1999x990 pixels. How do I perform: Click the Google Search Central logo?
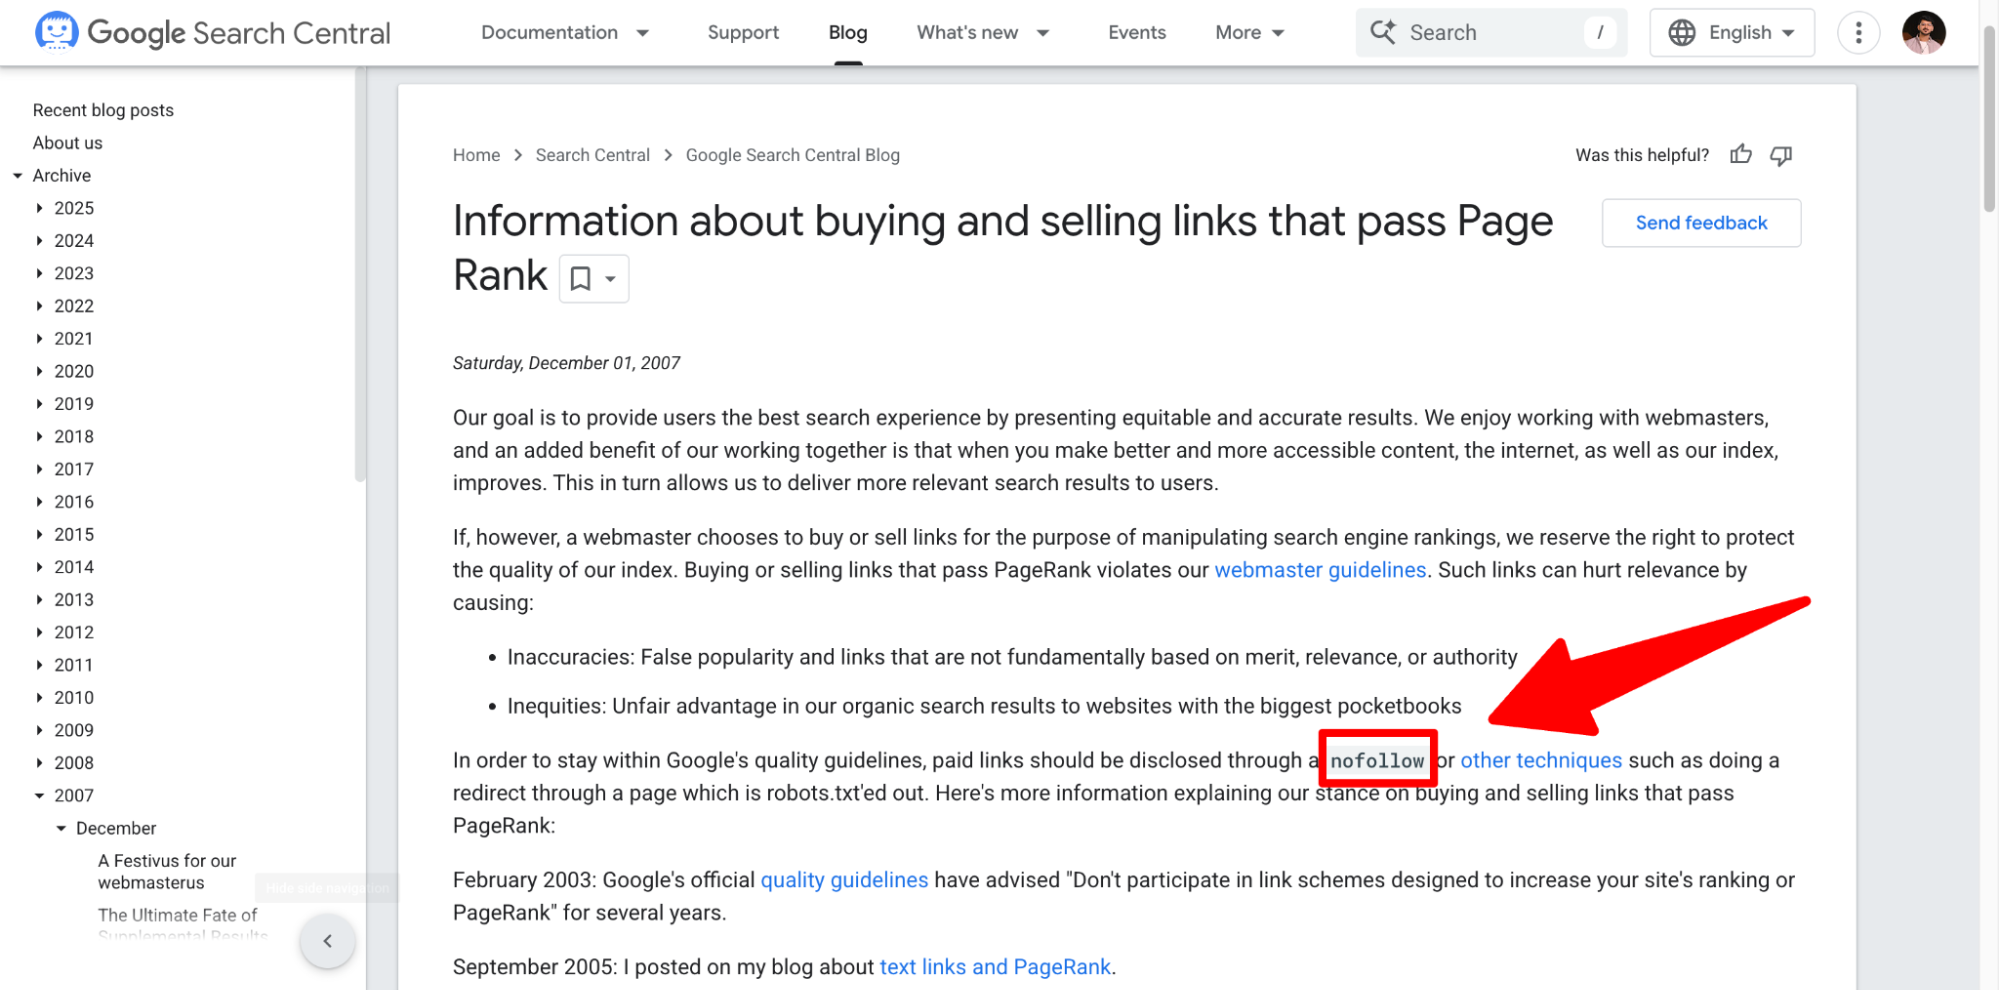tap(212, 32)
